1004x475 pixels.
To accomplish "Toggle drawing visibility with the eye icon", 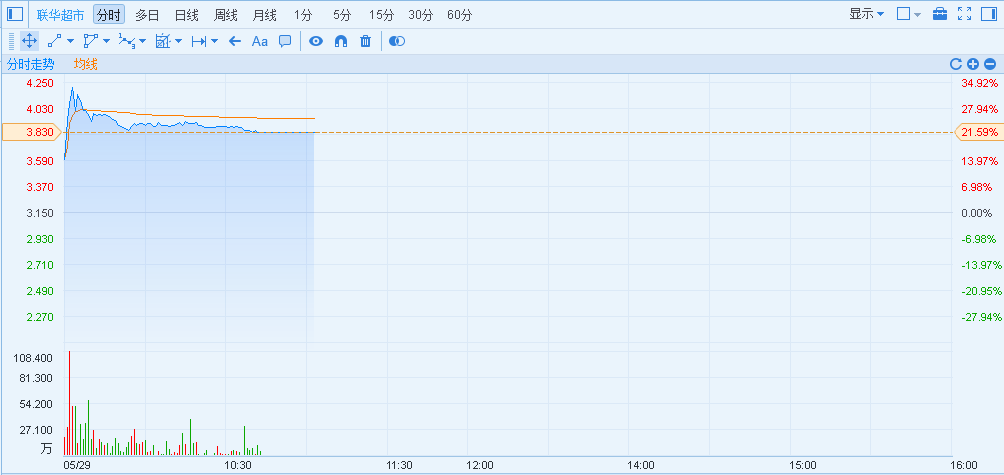I will point(316,41).
